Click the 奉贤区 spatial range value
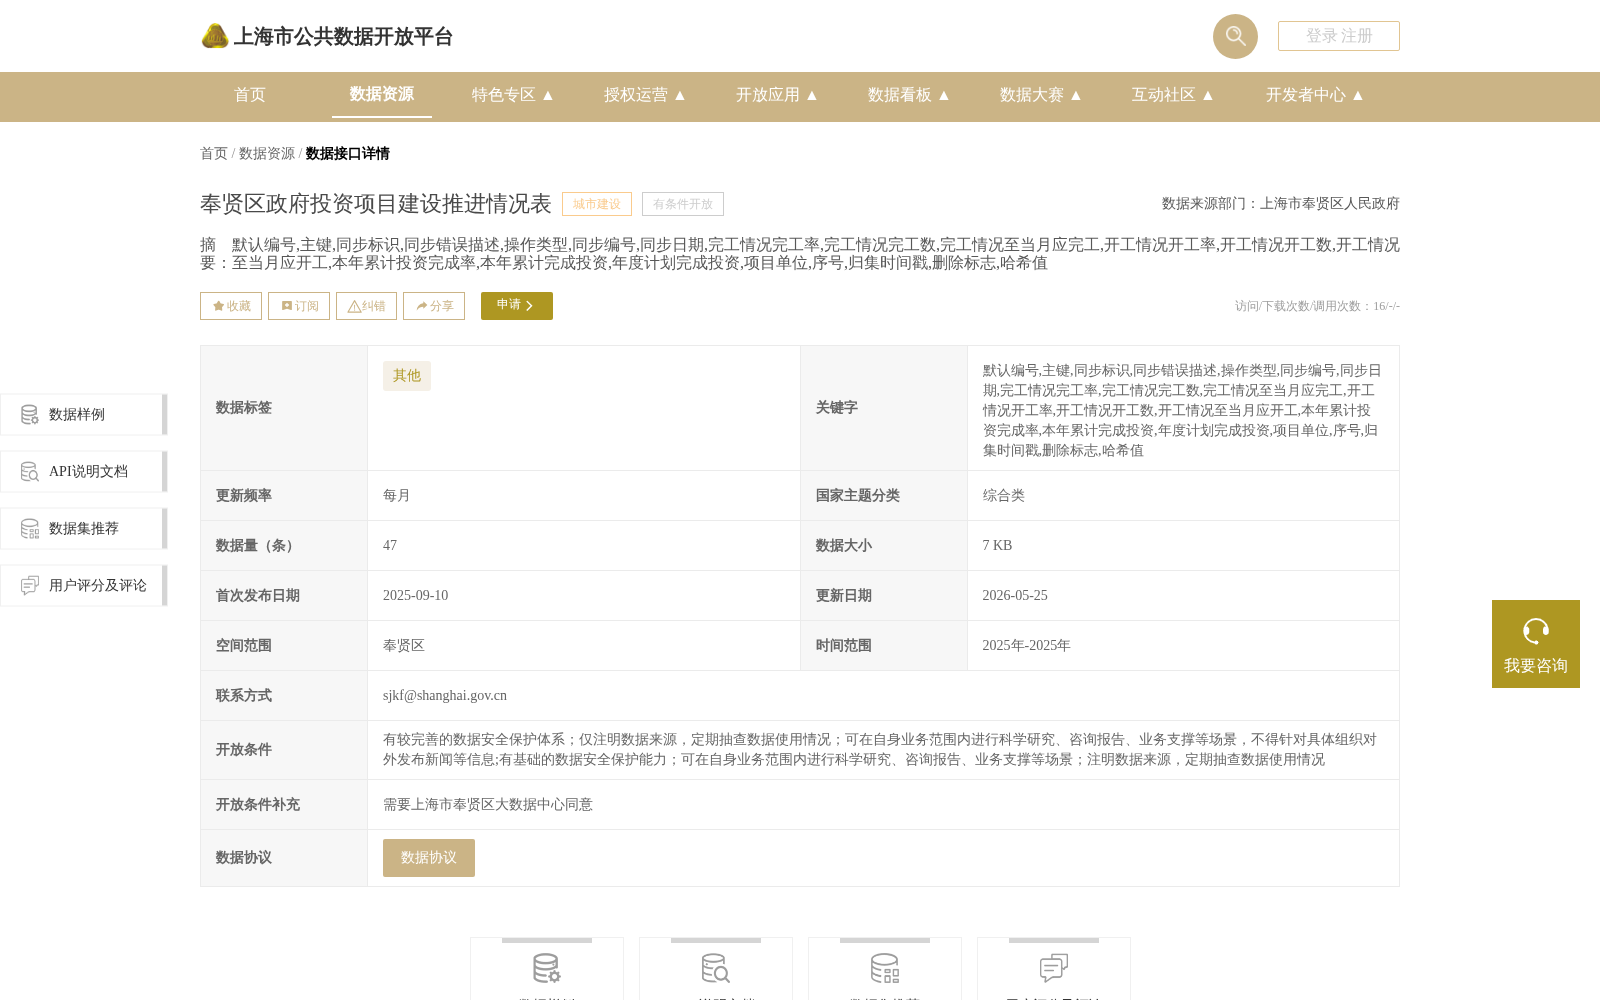 click(404, 646)
